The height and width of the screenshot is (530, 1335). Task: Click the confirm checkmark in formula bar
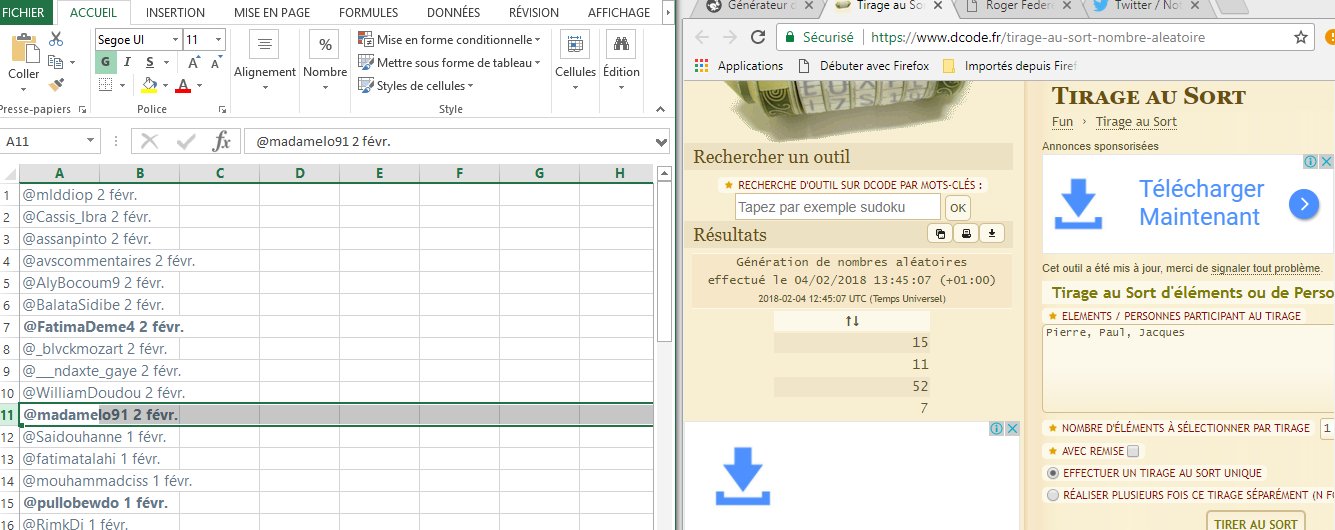(186, 141)
